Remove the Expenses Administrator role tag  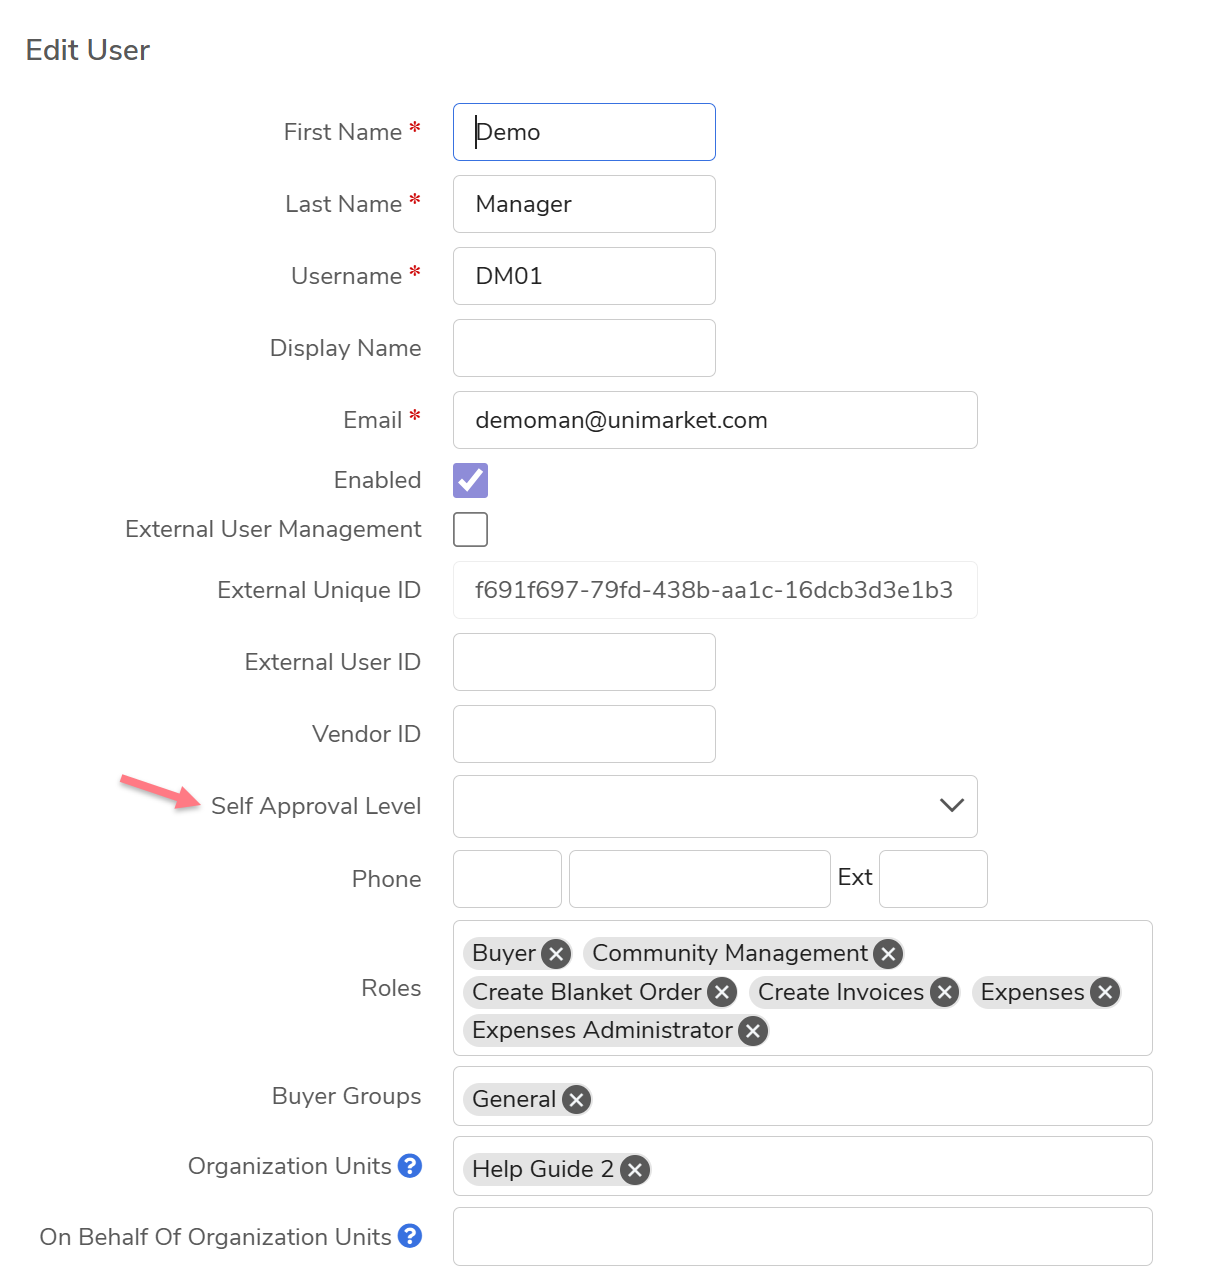click(x=753, y=1031)
